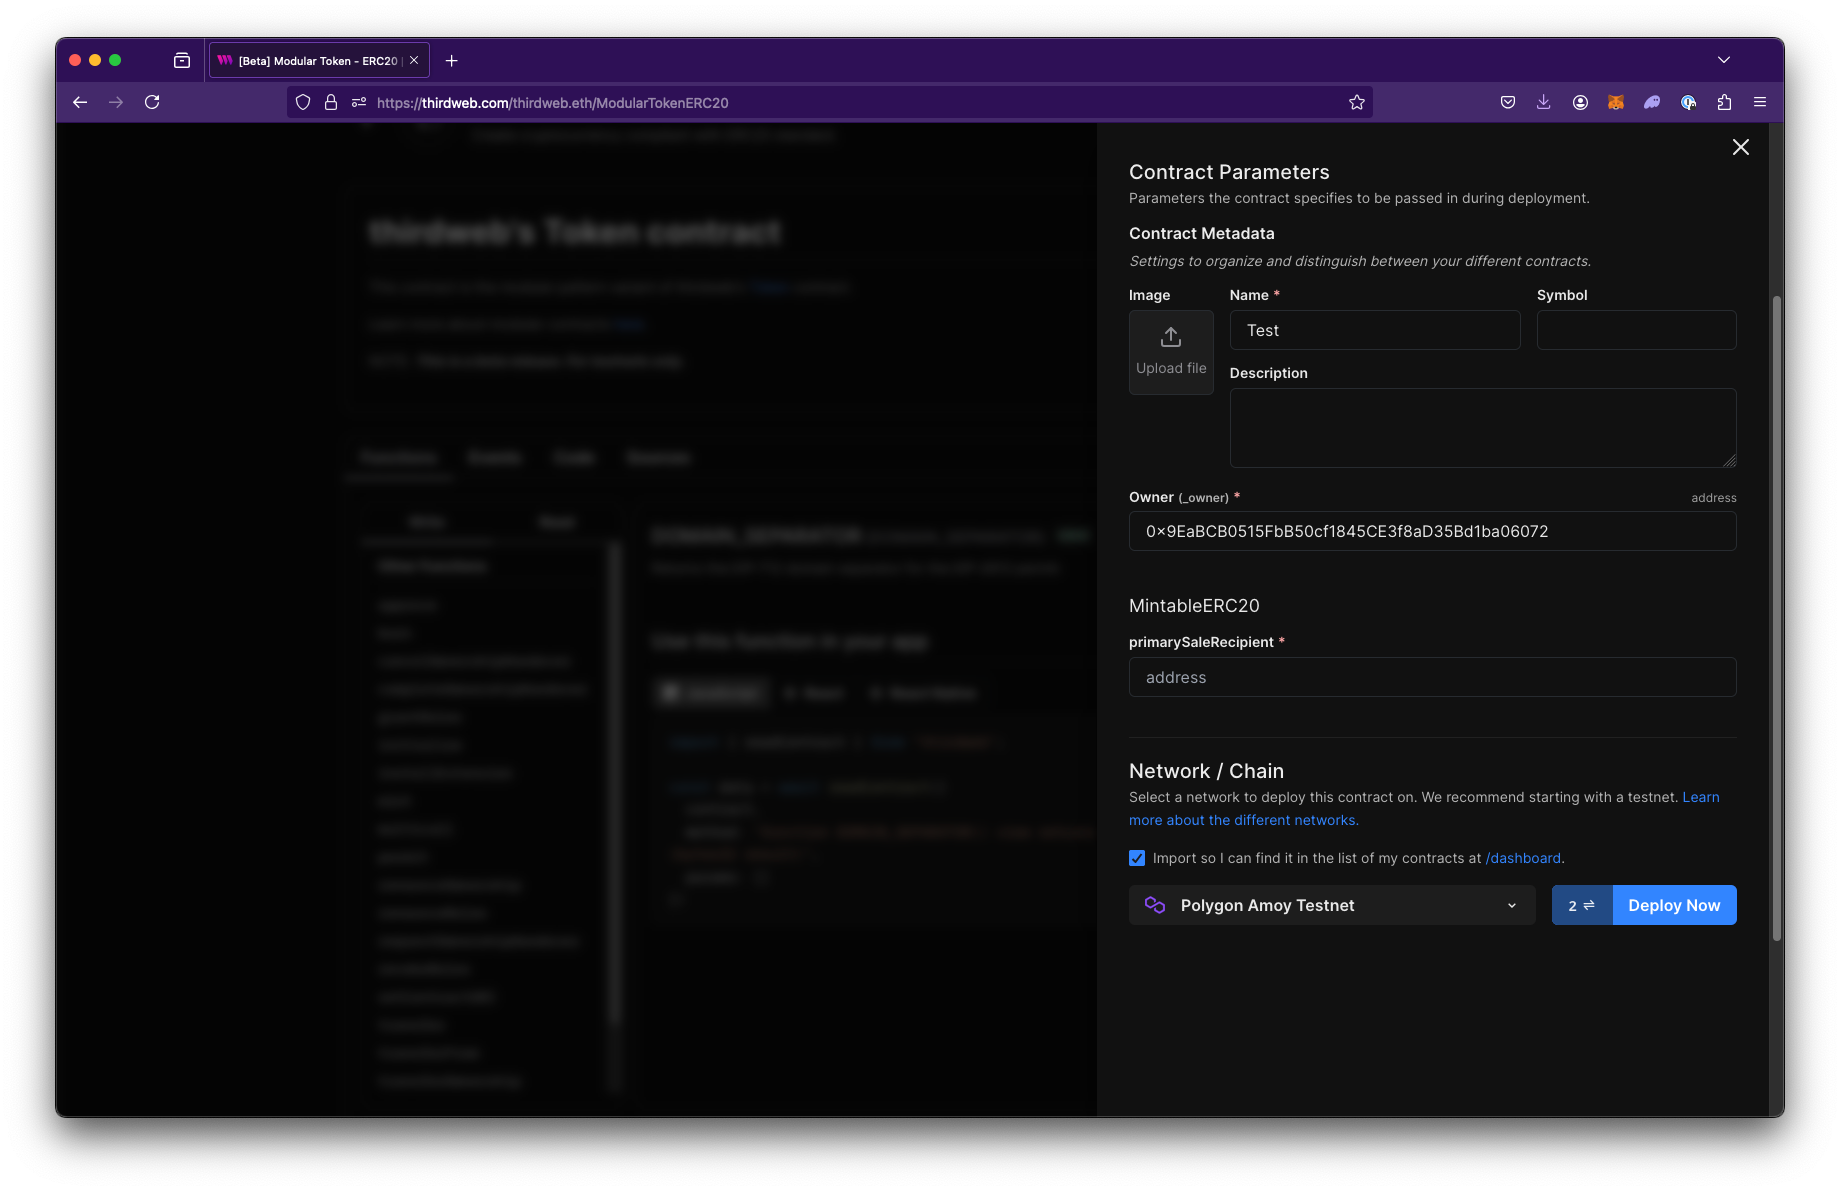Uncheck the Import to dashboard checkbox
Viewport: 1840px width, 1191px height.
tap(1137, 858)
